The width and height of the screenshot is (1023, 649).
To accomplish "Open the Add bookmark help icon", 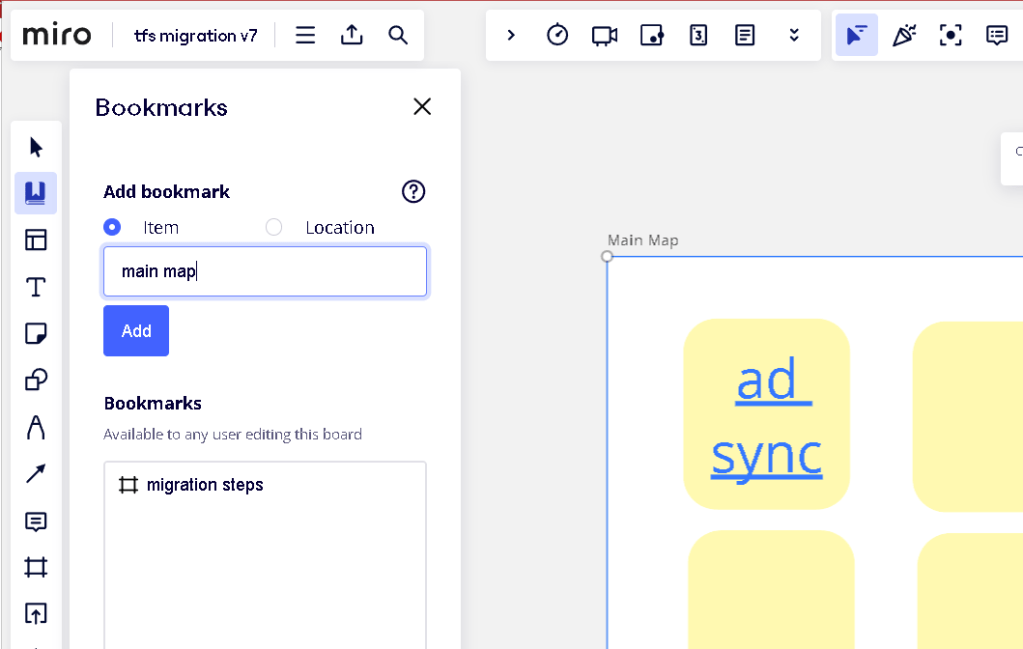I will coord(413,192).
